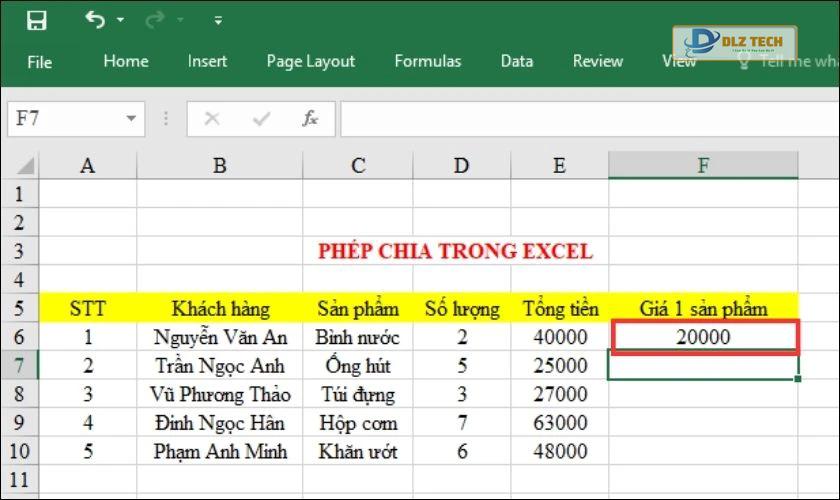Select total cell 25000

point(559,365)
